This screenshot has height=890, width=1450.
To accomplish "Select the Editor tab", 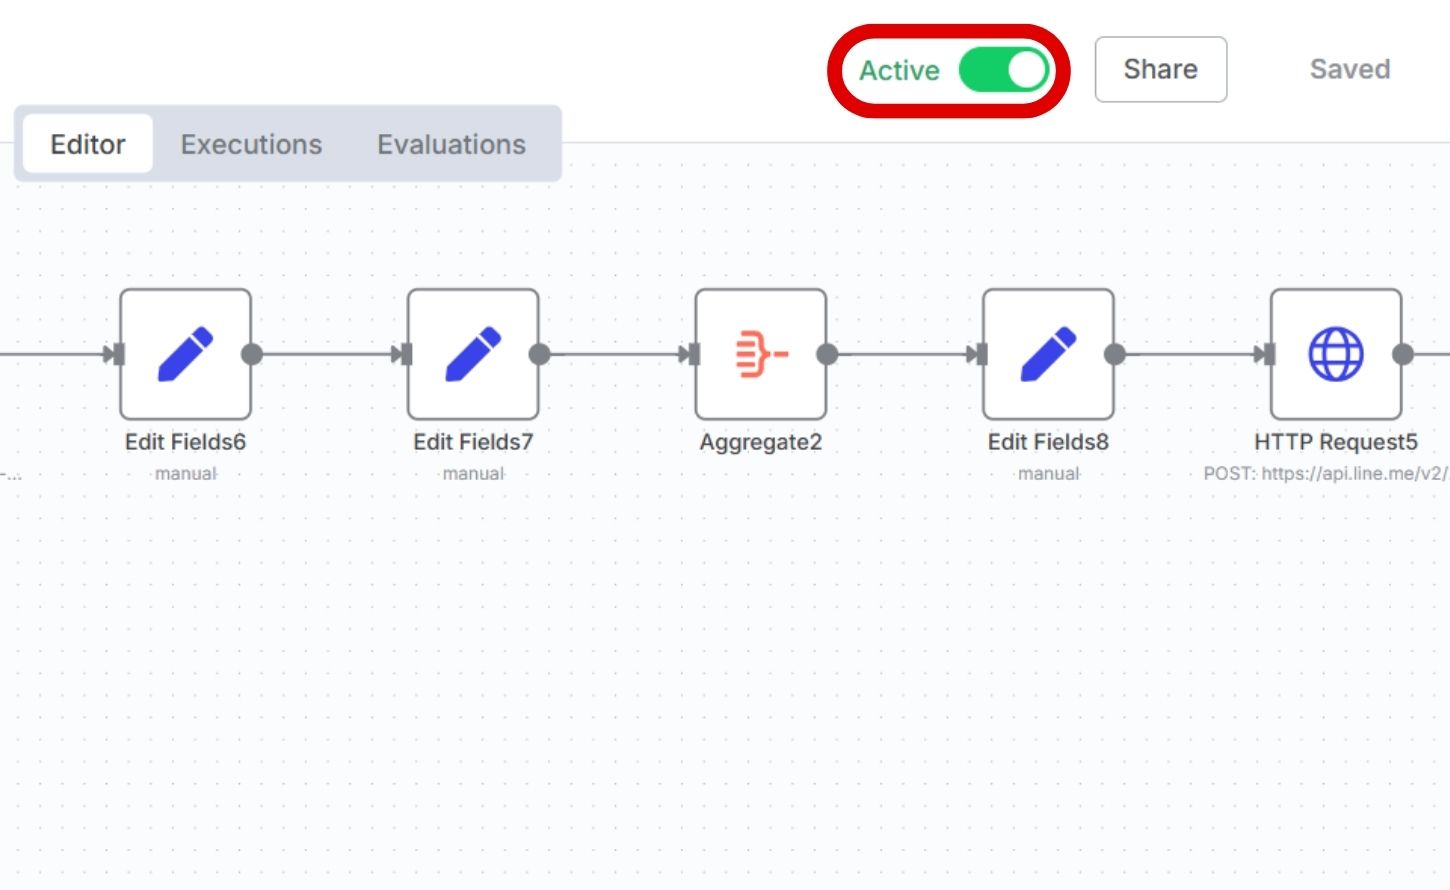I will (x=88, y=144).
